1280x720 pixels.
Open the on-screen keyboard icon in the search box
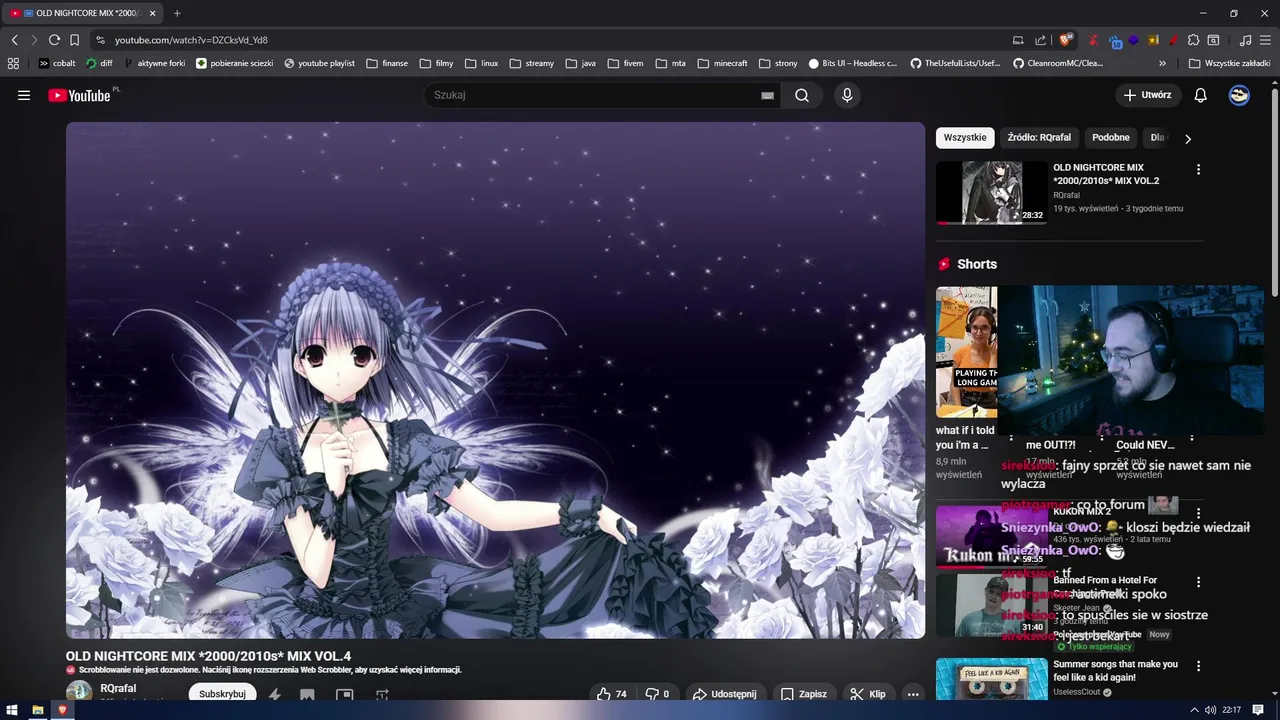[767, 95]
